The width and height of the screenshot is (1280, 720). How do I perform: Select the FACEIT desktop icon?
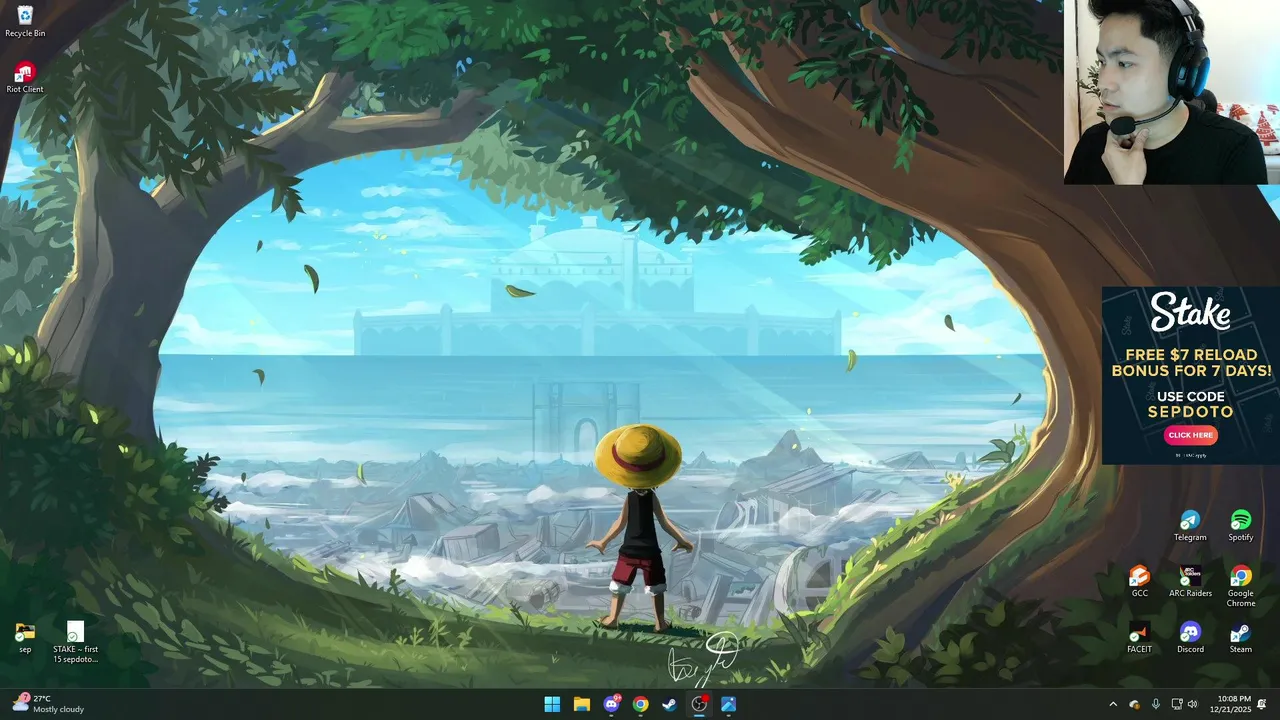(1139, 637)
